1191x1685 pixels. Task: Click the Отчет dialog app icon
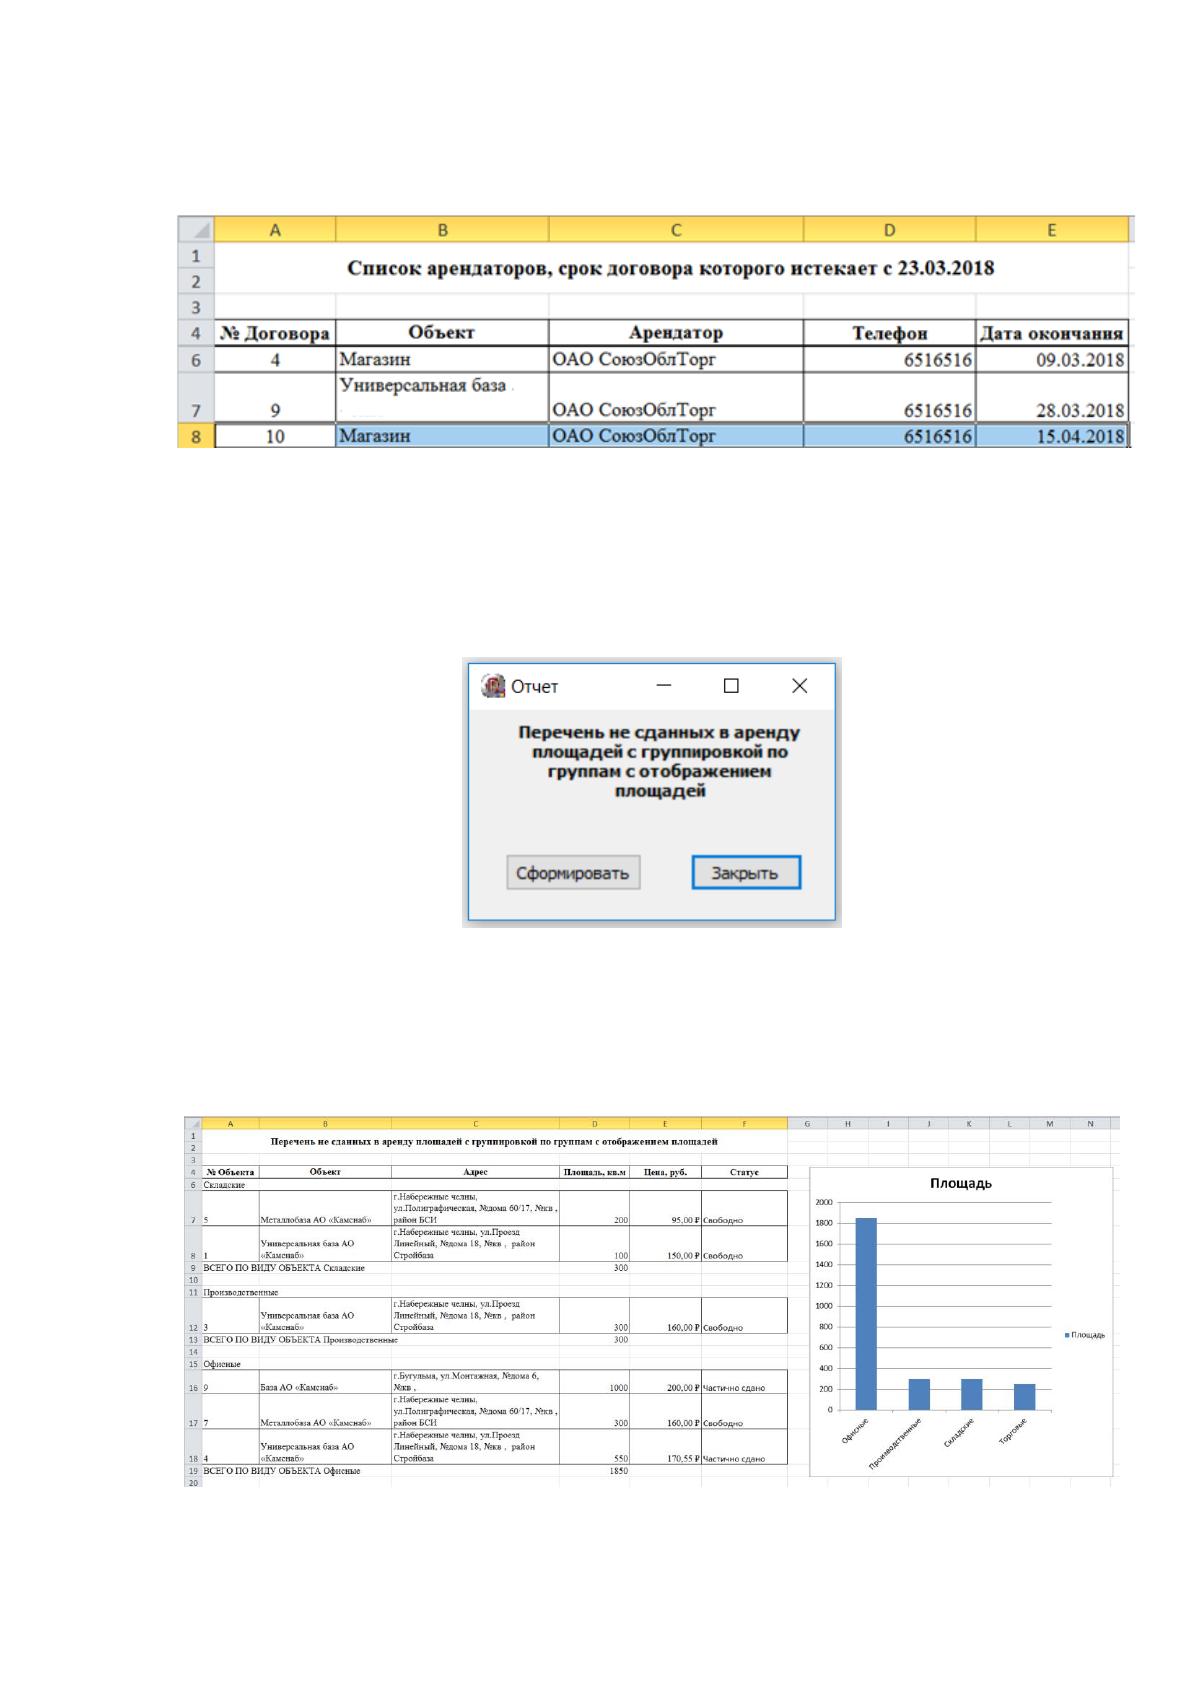pos(492,686)
